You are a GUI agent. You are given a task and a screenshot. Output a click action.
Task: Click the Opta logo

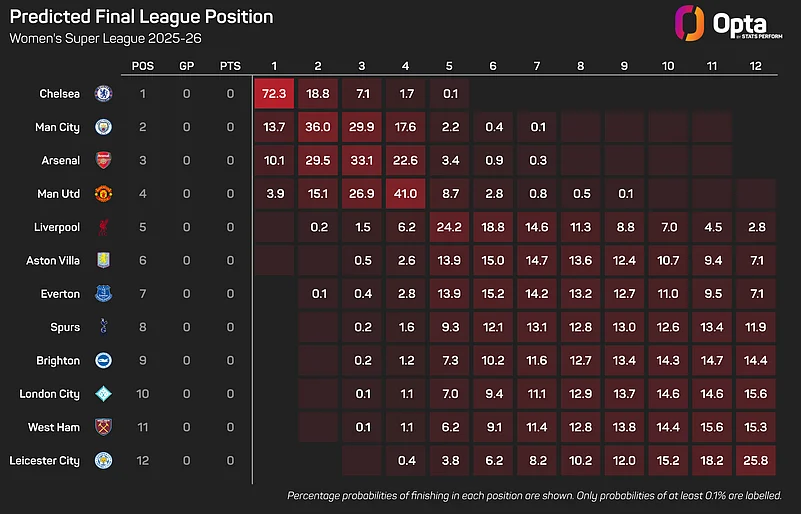[x=728, y=24]
